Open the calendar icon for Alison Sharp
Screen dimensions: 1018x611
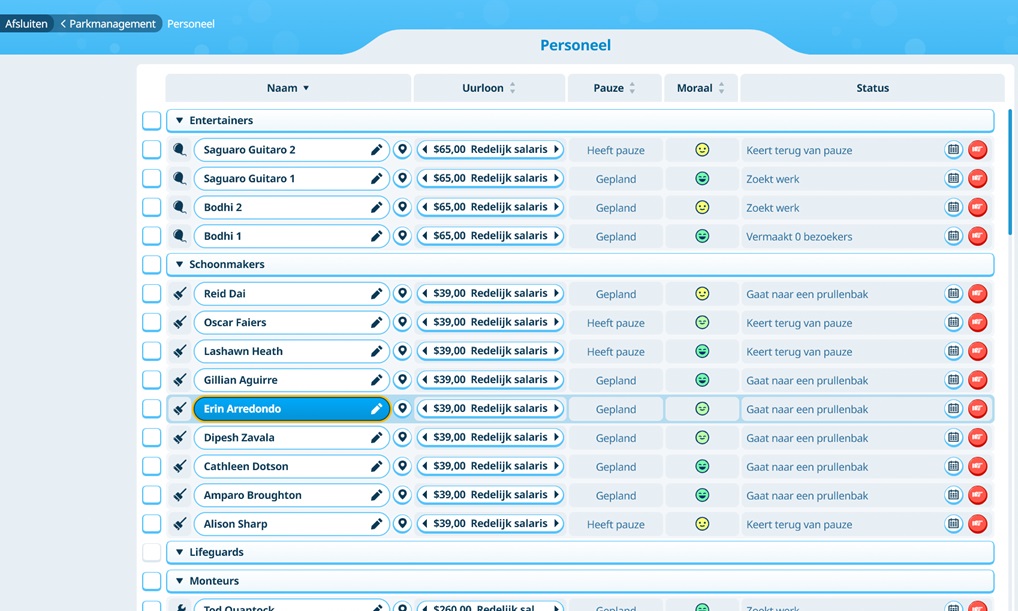coord(953,524)
